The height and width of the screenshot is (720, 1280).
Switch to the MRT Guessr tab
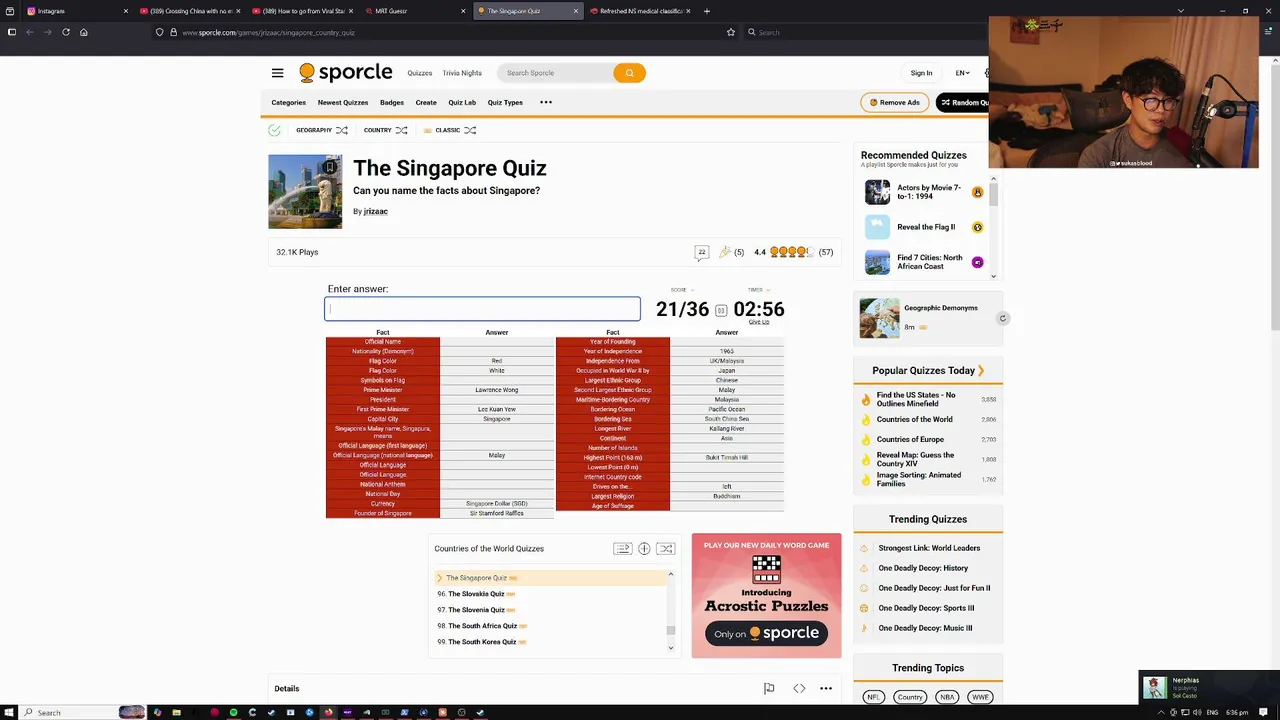point(415,11)
